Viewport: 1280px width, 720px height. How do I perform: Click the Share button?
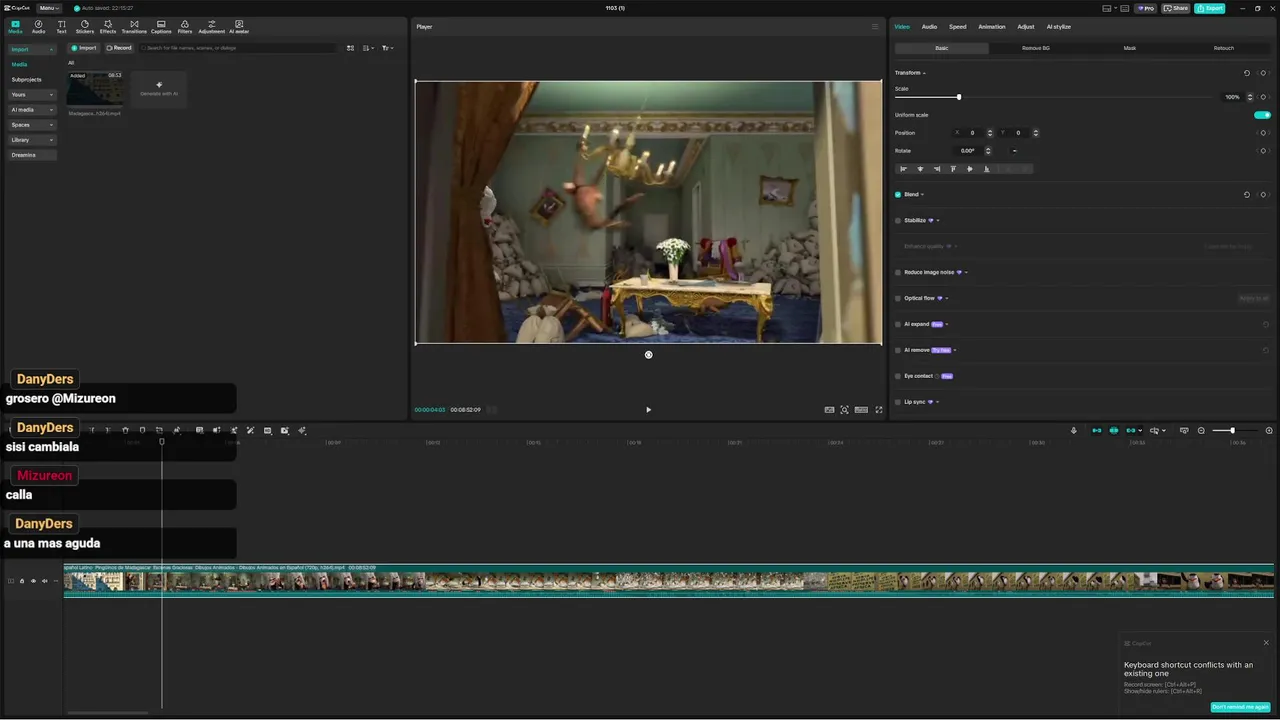(1175, 8)
